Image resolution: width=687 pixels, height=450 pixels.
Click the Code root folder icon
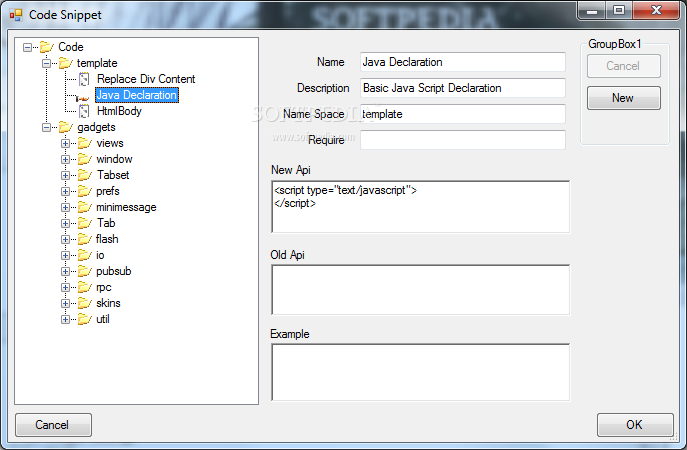pyautogui.click(x=46, y=47)
